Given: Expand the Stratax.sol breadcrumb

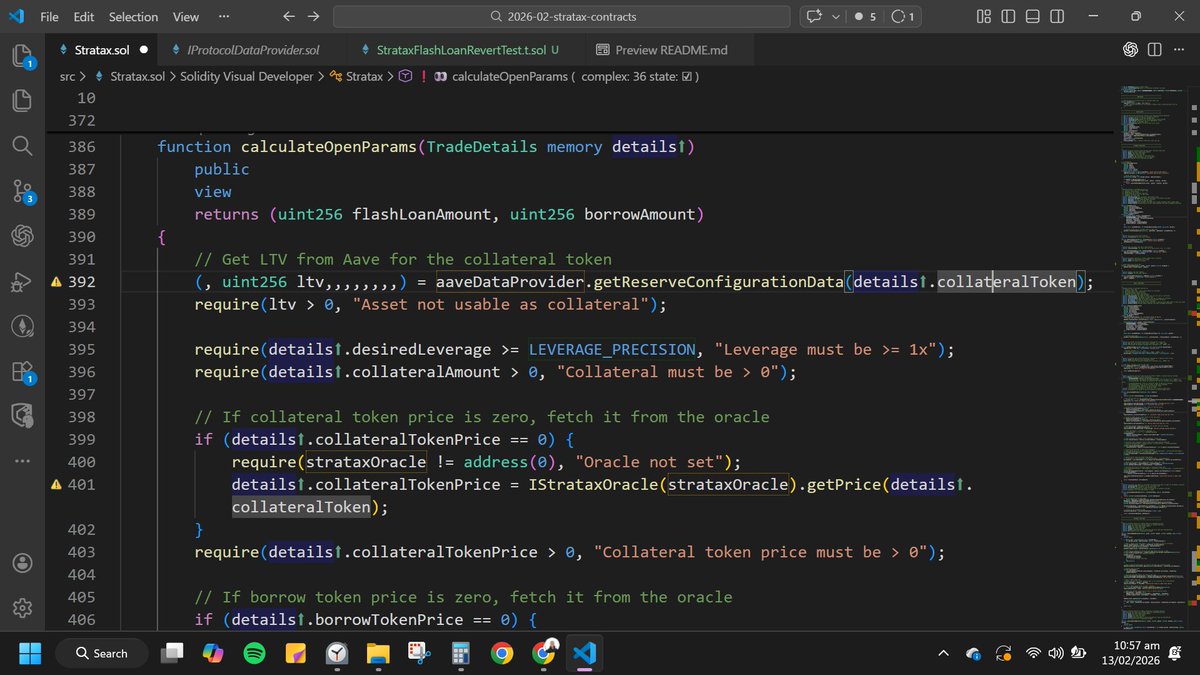Looking at the screenshot, I should pyautogui.click(x=137, y=76).
